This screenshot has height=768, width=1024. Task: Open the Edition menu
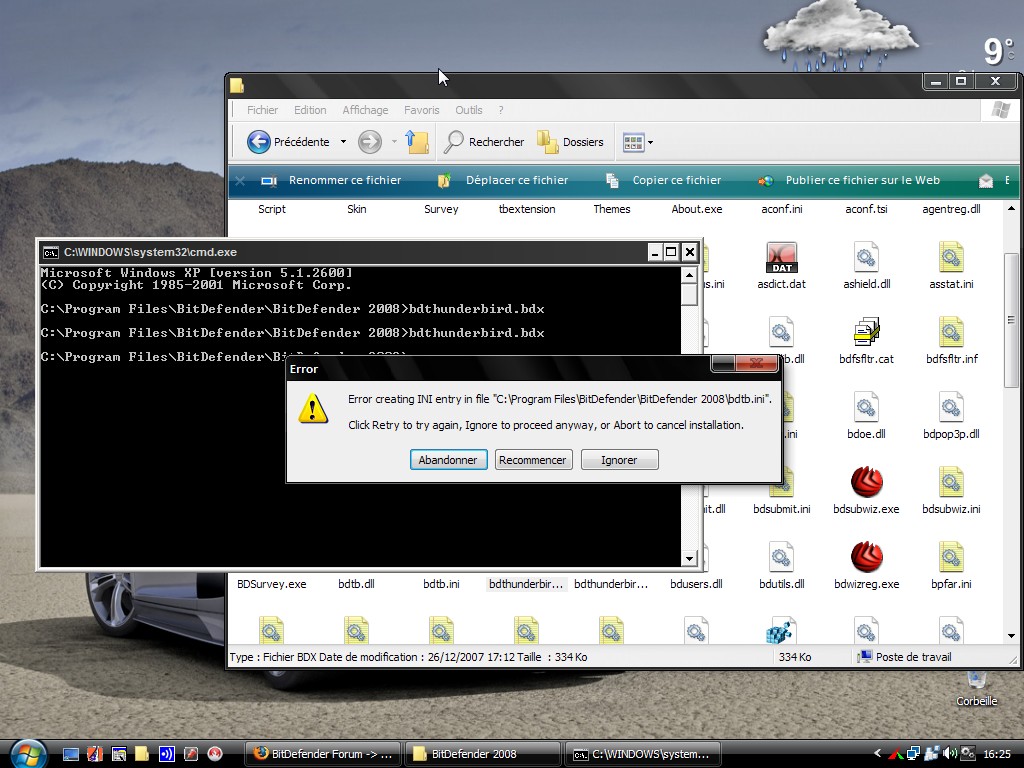click(x=310, y=110)
